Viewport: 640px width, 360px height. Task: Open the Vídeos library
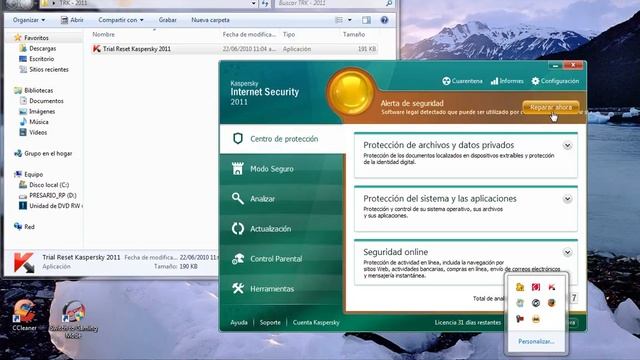pos(38,132)
